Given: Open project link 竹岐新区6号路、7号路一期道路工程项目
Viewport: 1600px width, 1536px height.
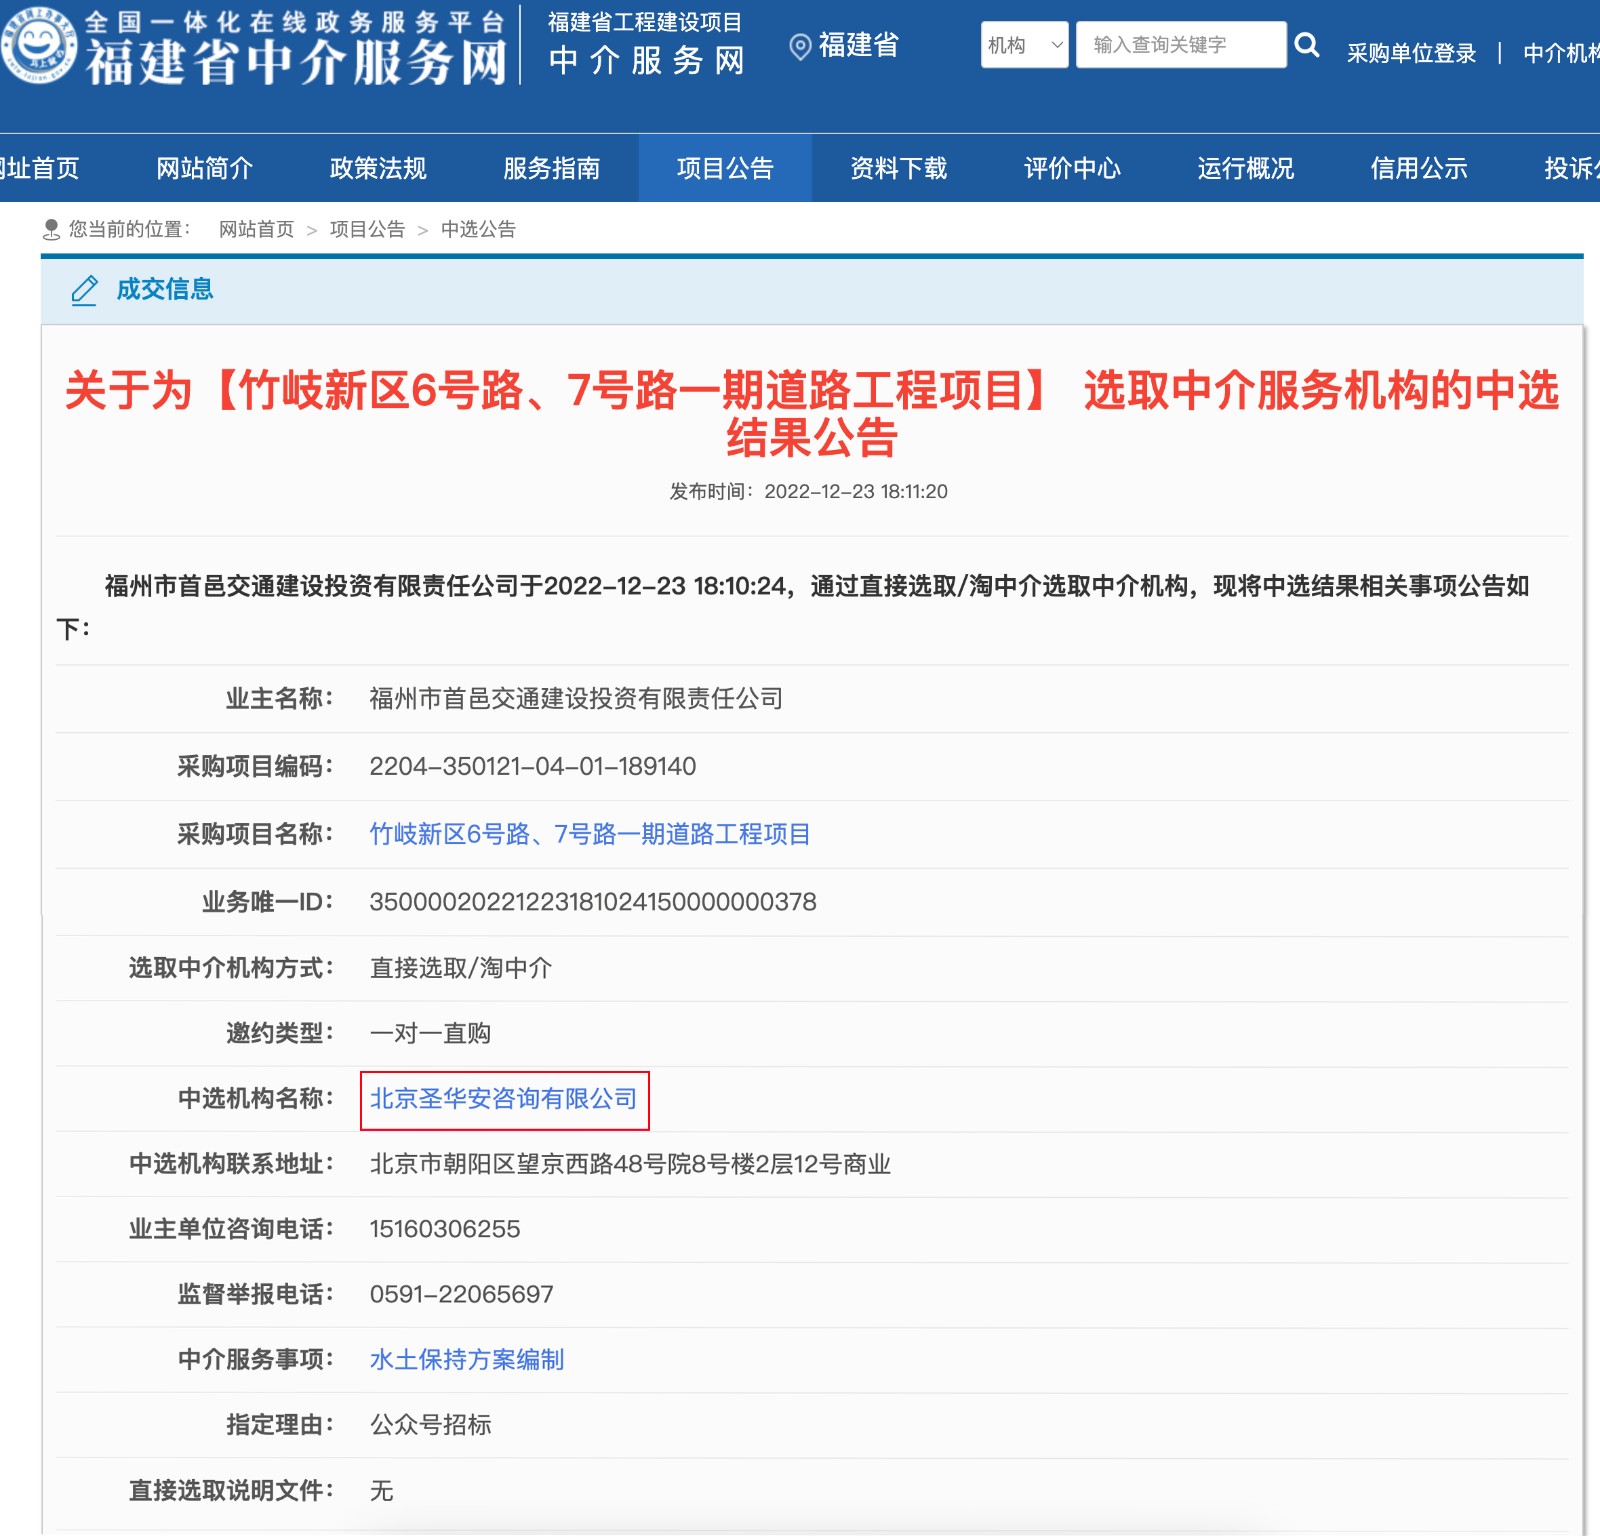Looking at the screenshot, I should click(589, 834).
